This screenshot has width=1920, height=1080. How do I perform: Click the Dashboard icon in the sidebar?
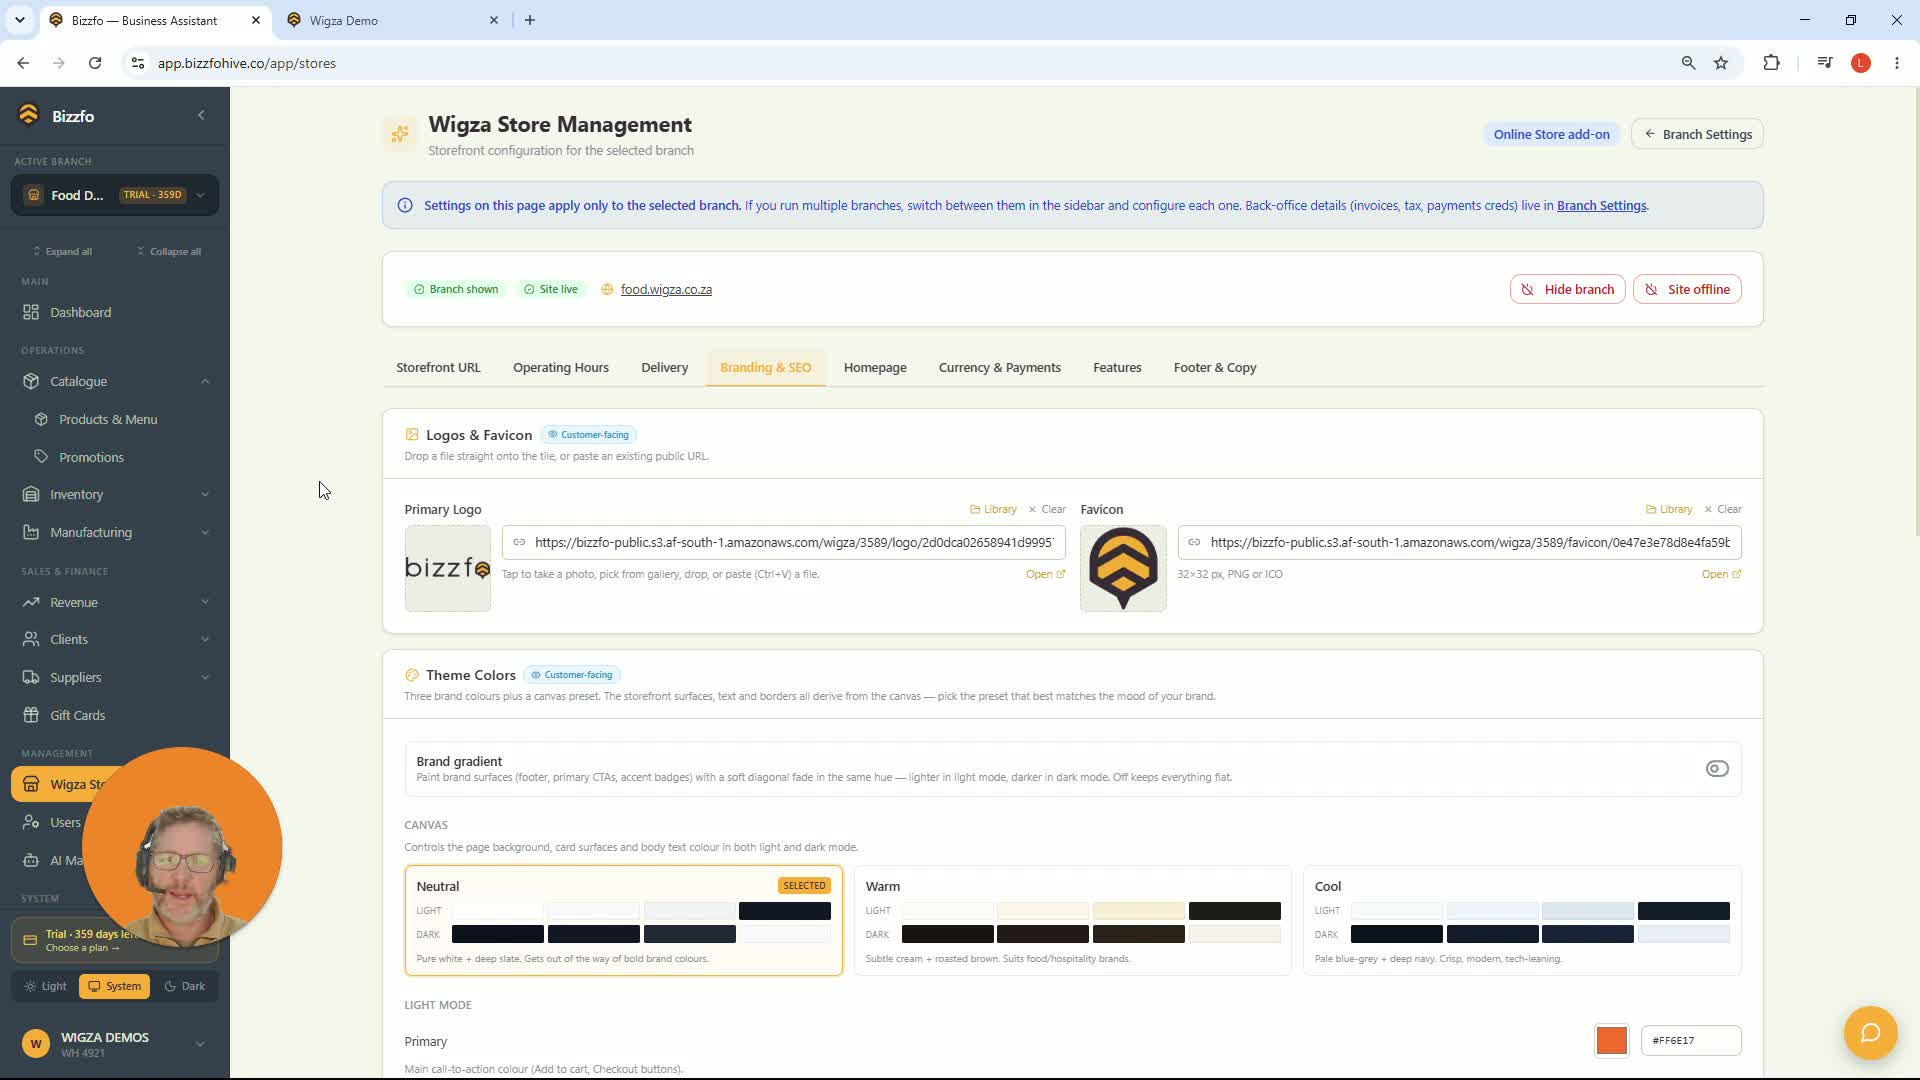(x=31, y=312)
